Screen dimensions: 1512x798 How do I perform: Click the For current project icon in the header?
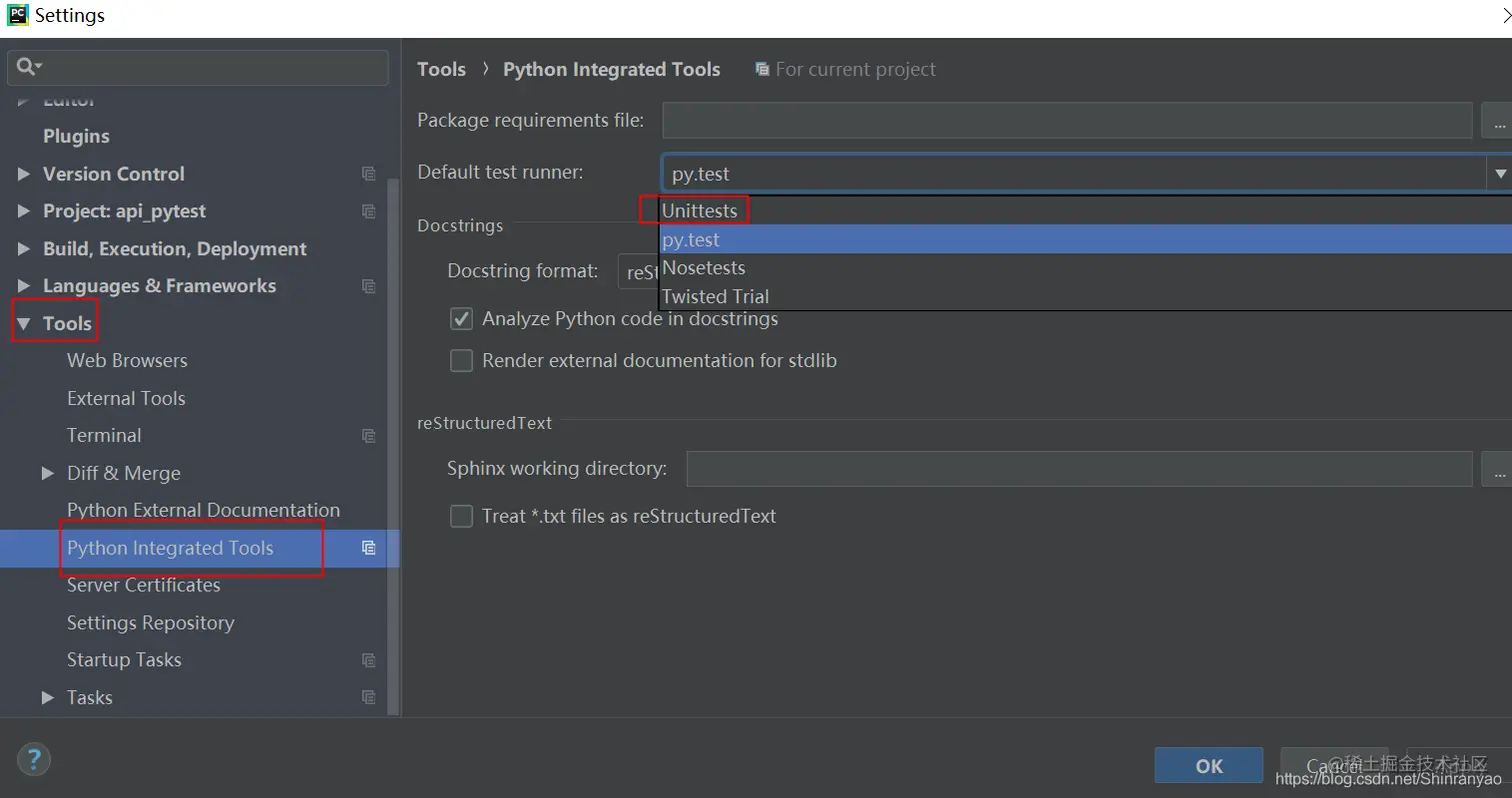(x=762, y=69)
